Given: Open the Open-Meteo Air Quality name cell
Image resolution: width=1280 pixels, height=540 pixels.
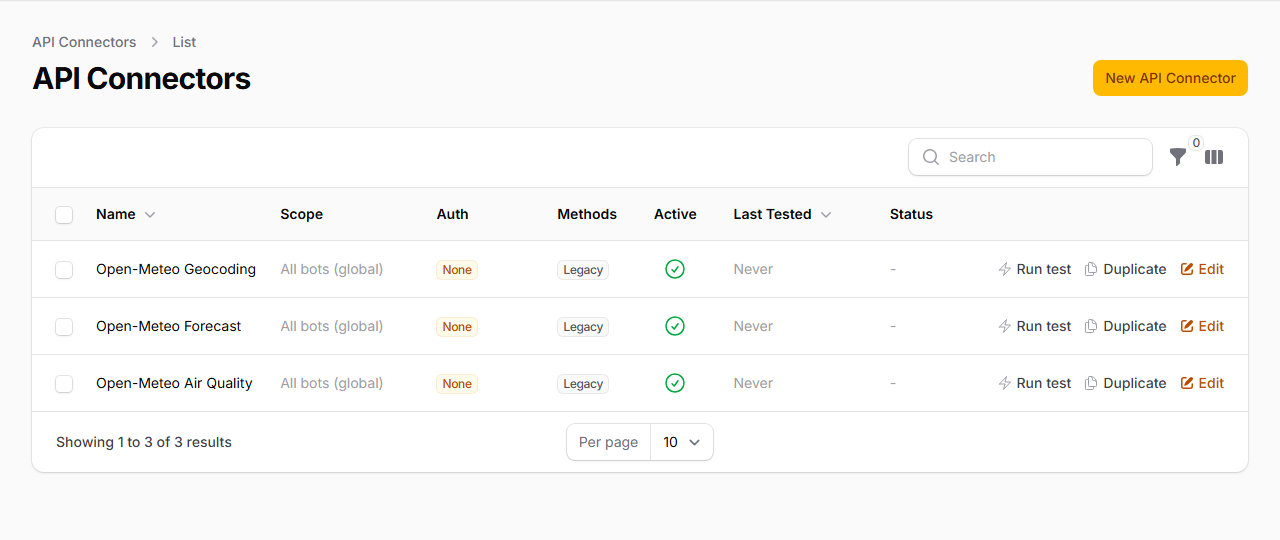Looking at the screenshot, I should 174,383.
